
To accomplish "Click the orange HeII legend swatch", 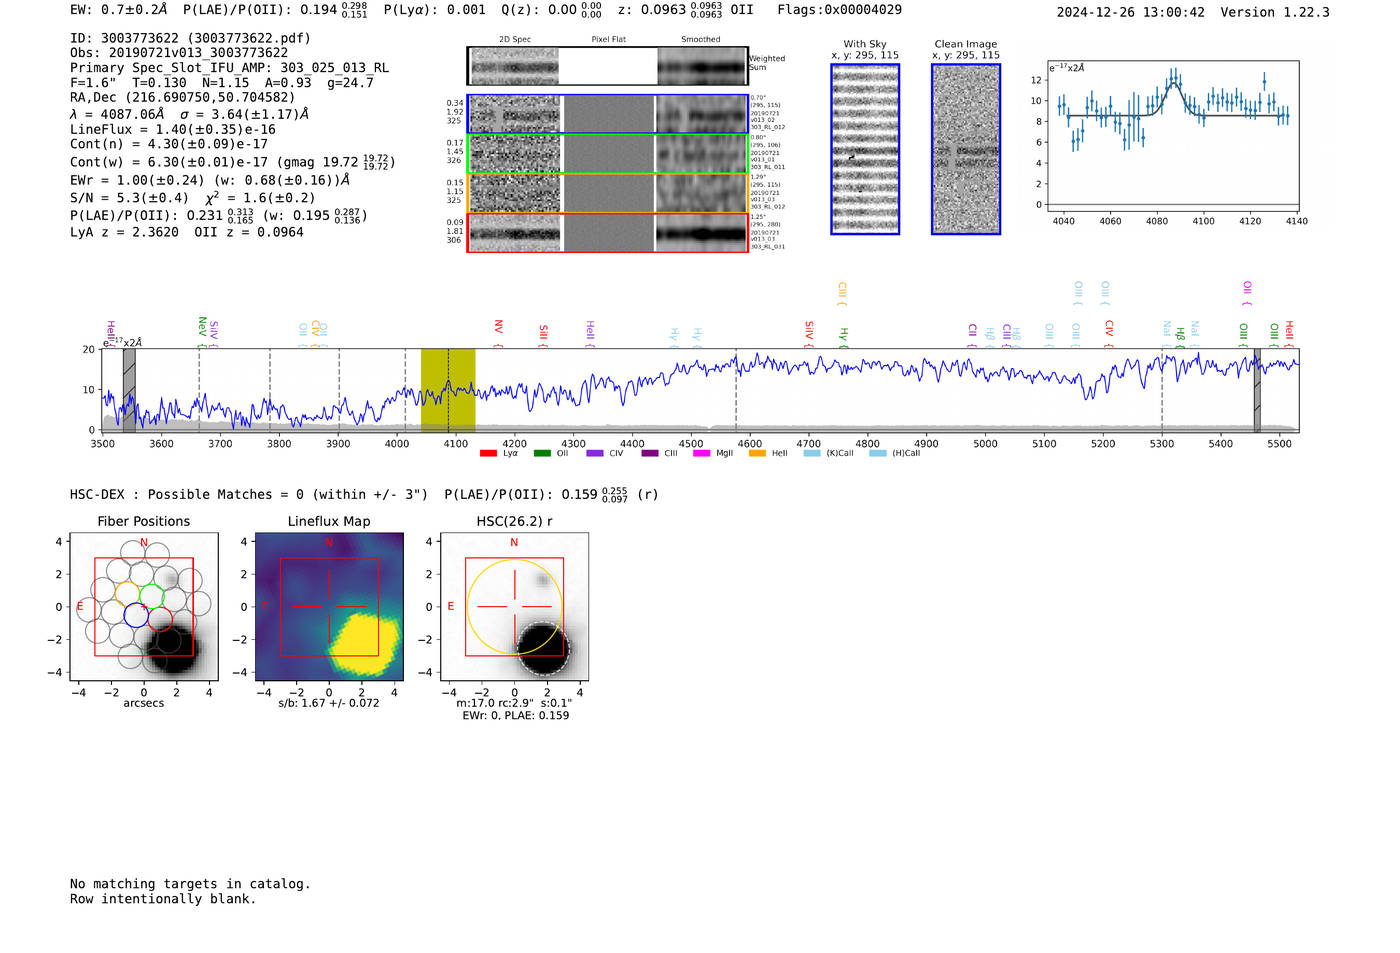I will pyautogui.click(x=757, y=454).
